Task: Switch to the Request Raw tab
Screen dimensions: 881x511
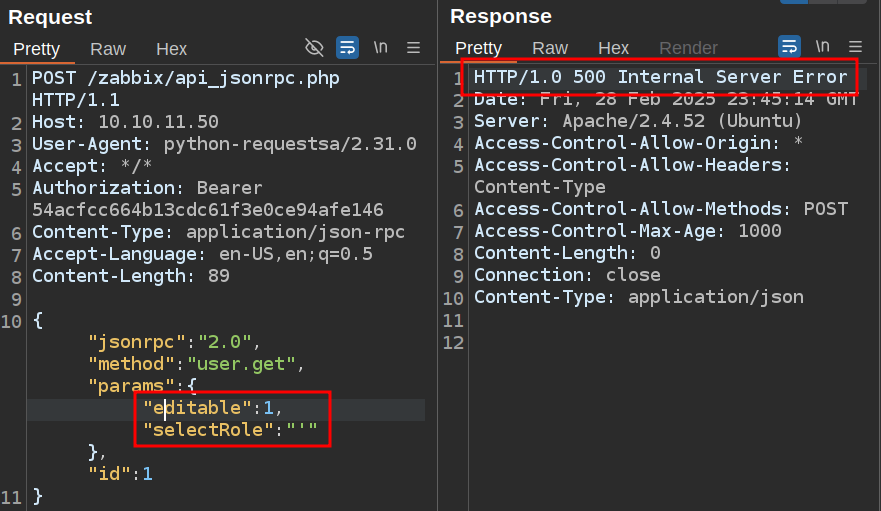Action: tap(108, 48)
